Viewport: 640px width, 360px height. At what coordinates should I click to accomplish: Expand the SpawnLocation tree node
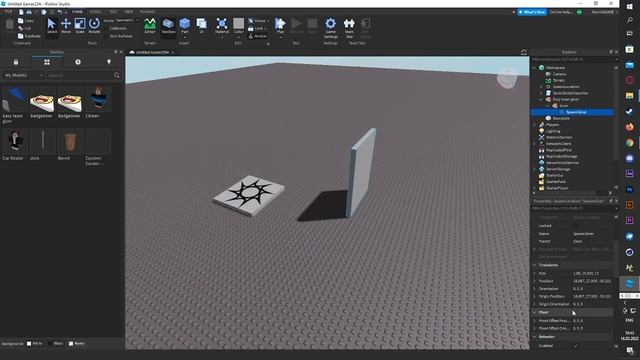pyautogui.click(x=542, y=87)
